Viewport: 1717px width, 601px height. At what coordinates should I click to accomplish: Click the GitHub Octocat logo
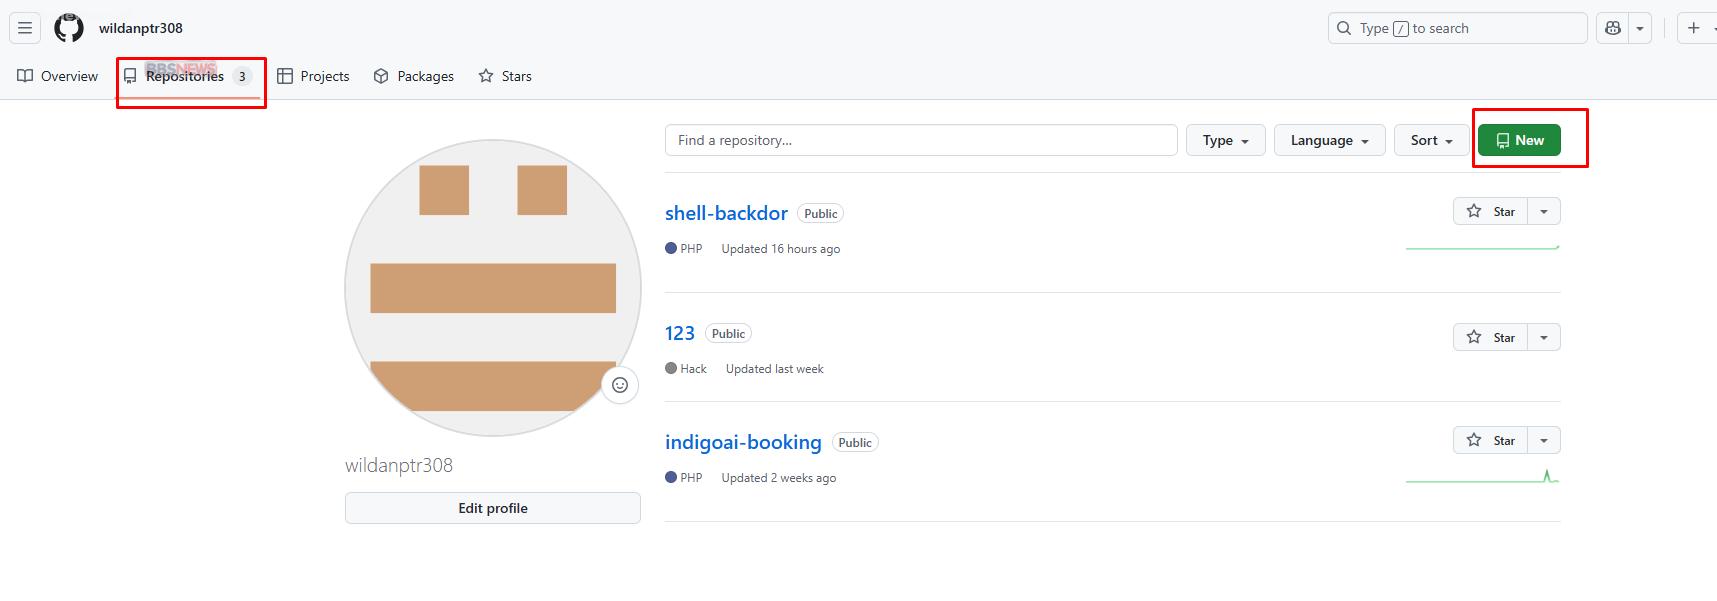(x=69, y=28)
